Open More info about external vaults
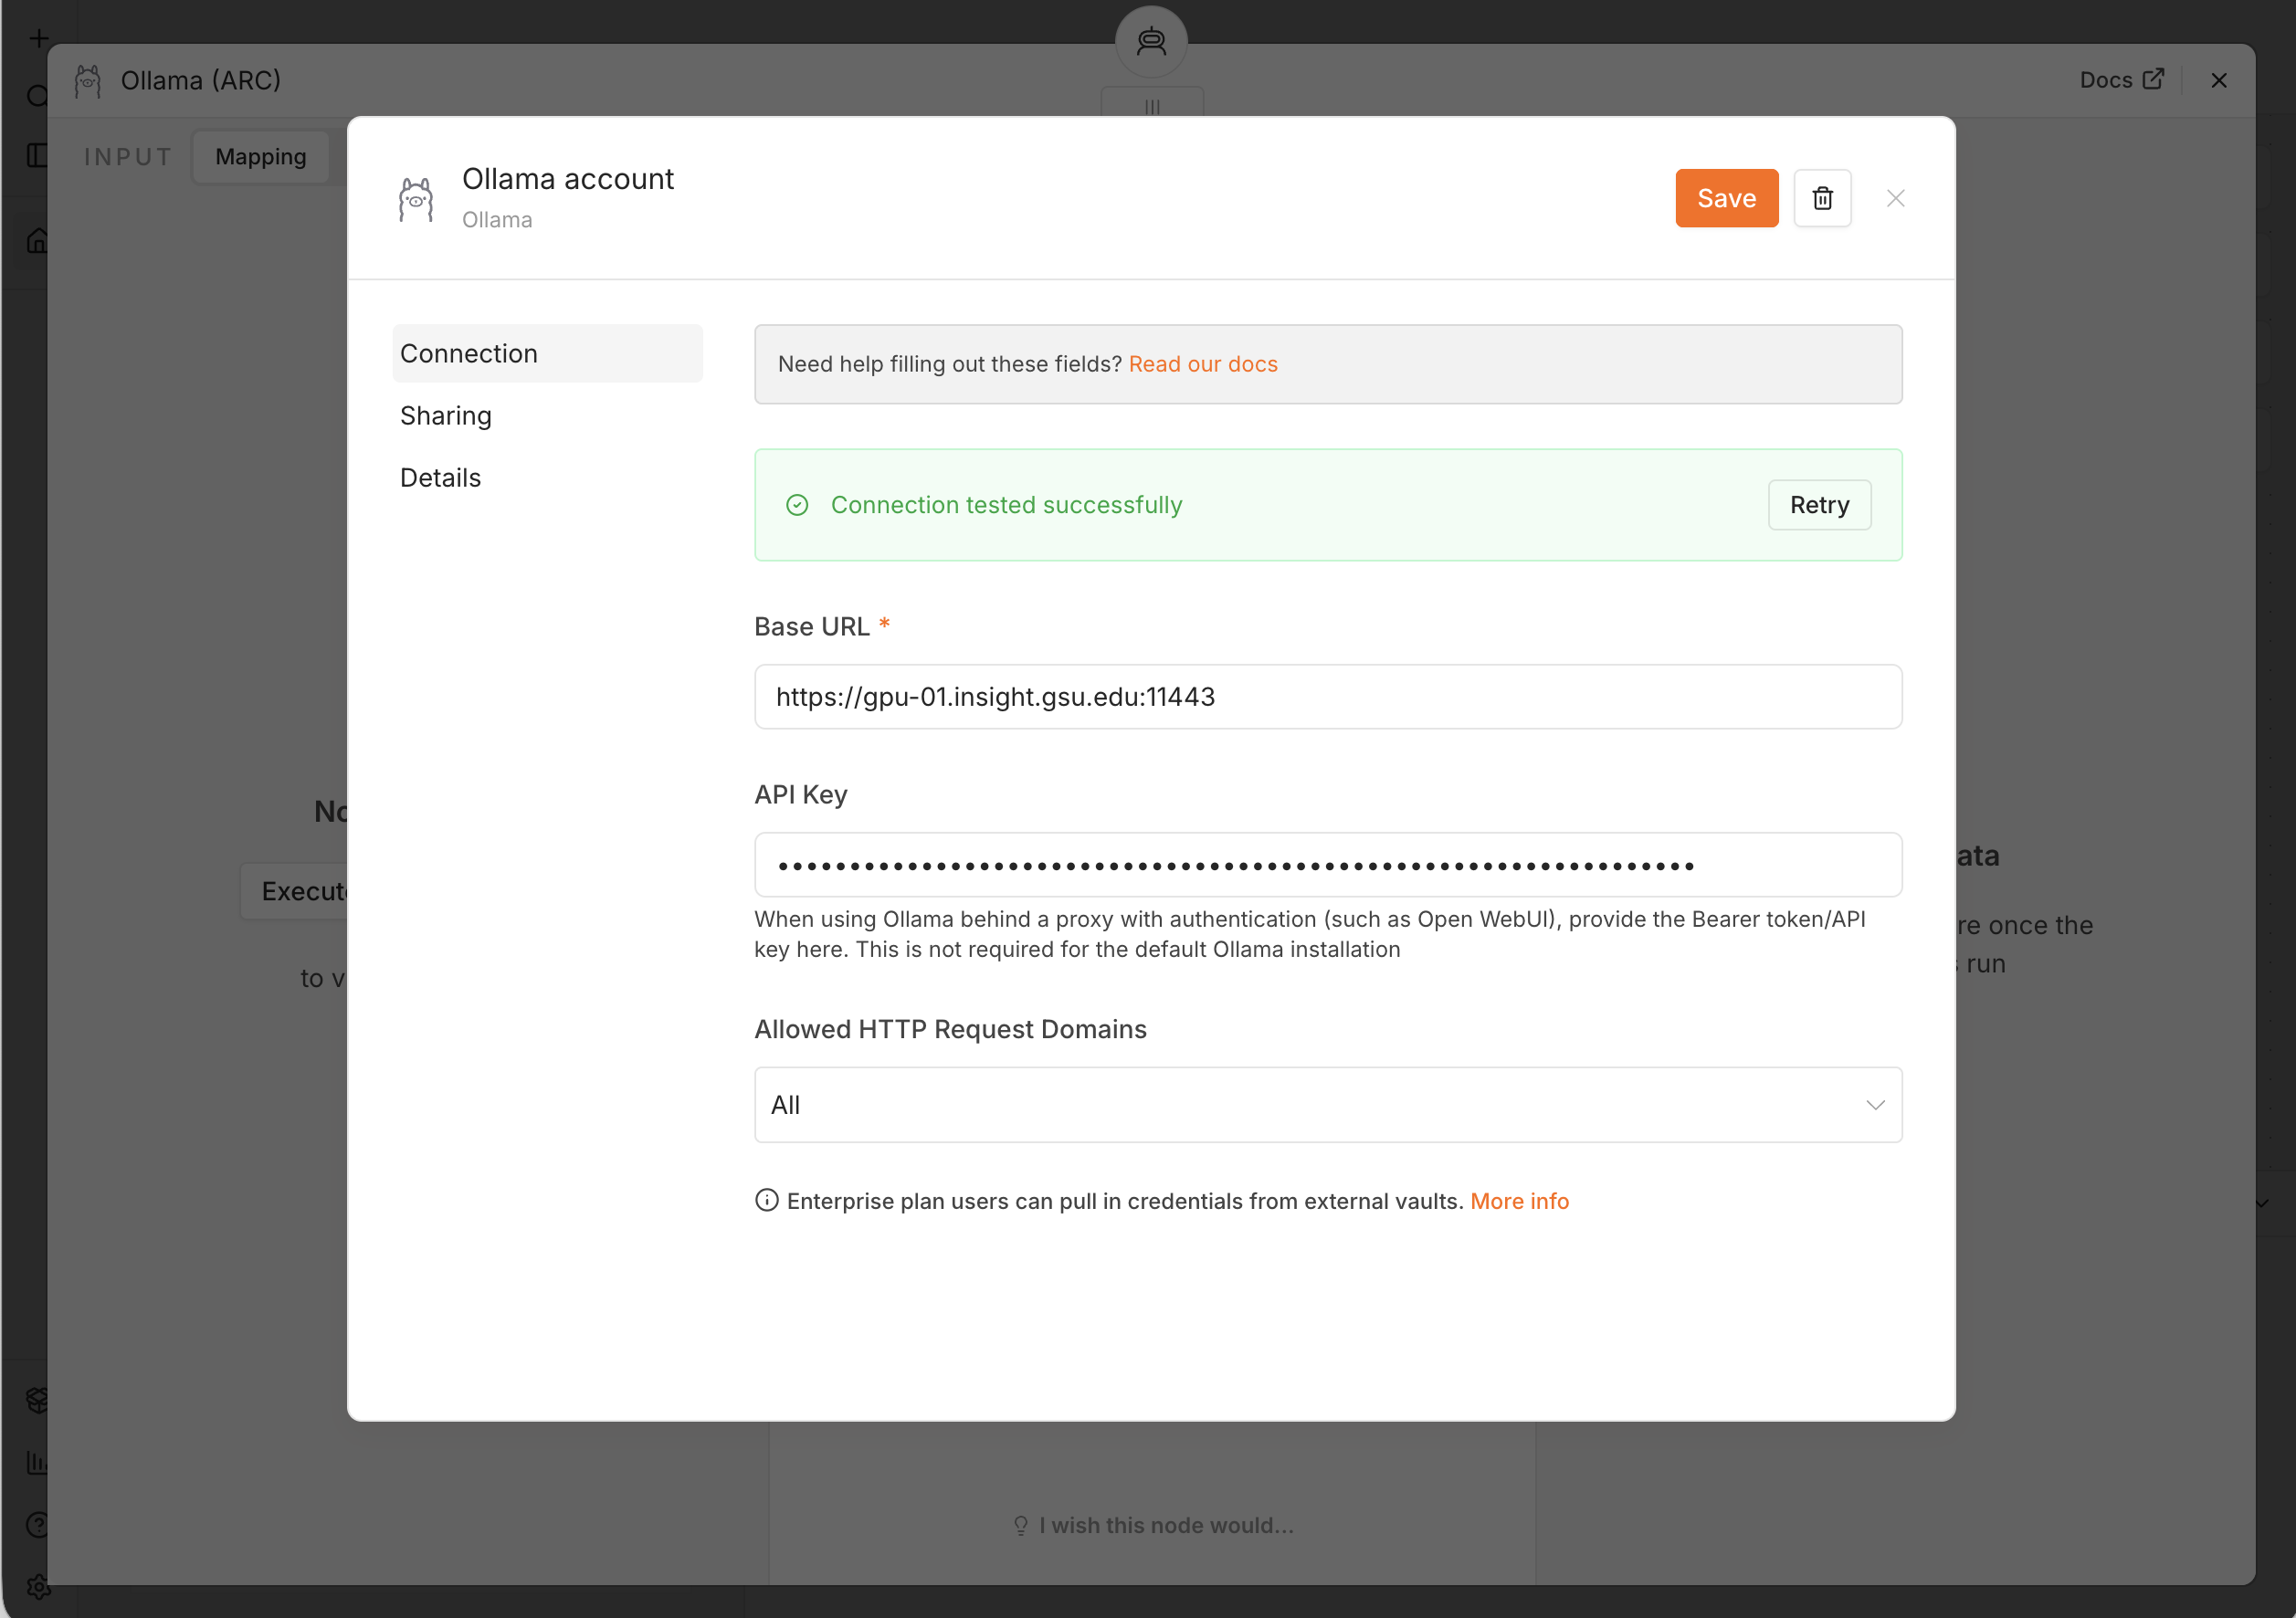 (x=1519, y=1201)
